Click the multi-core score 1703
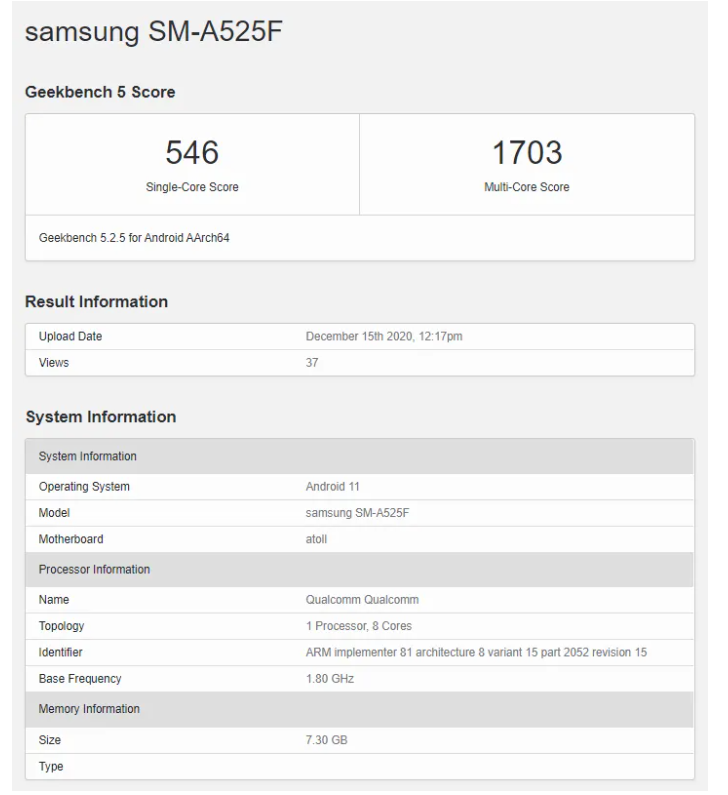The width and height of the screenshot is (728, 795). click(x=527, y=152)
